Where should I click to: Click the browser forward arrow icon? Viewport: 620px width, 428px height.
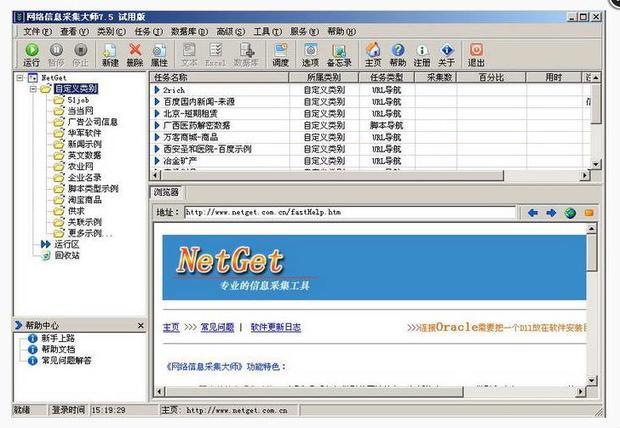551,213
